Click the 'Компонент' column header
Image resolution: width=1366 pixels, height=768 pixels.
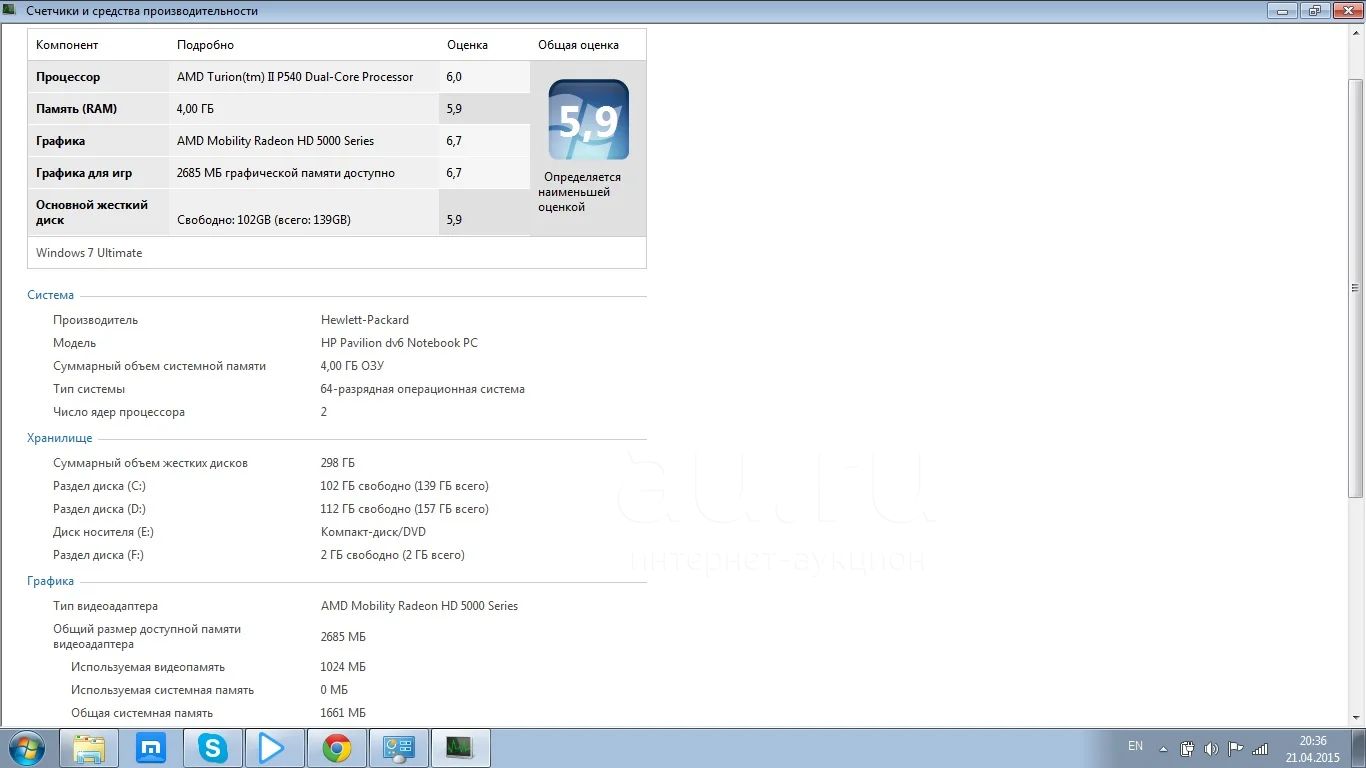click(67, 45)
